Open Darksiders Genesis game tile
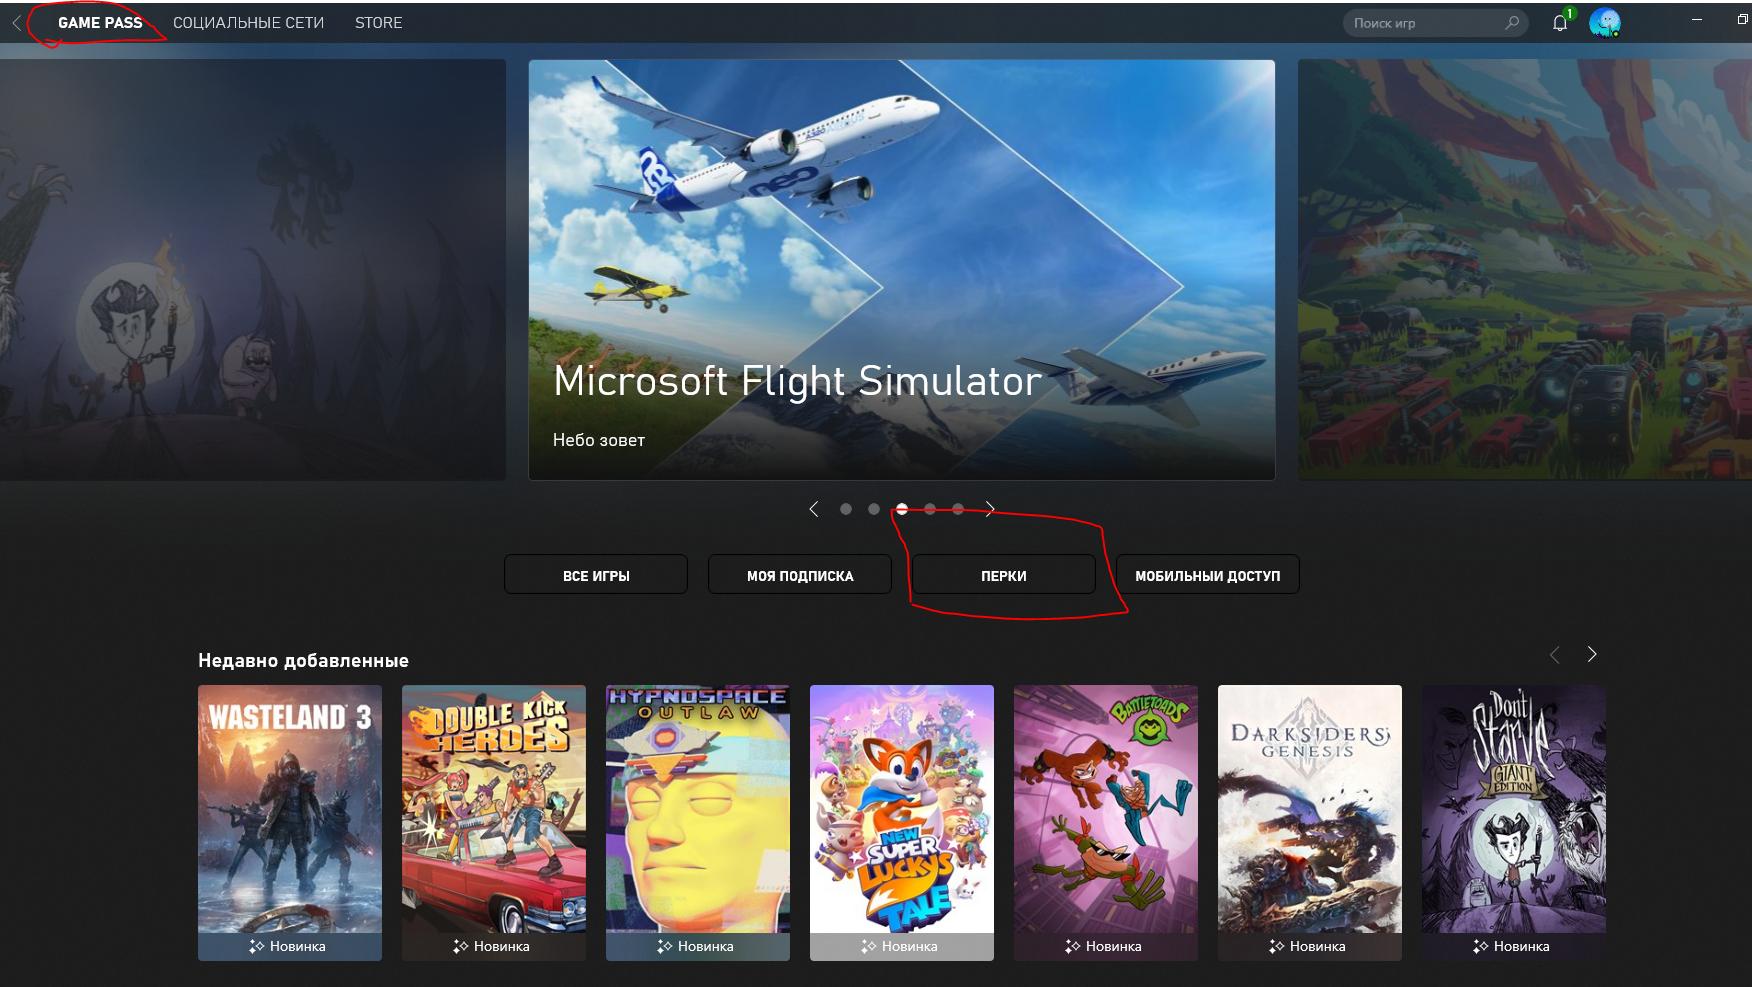Screen dimensions: 1752x987 coord(1310,822)
